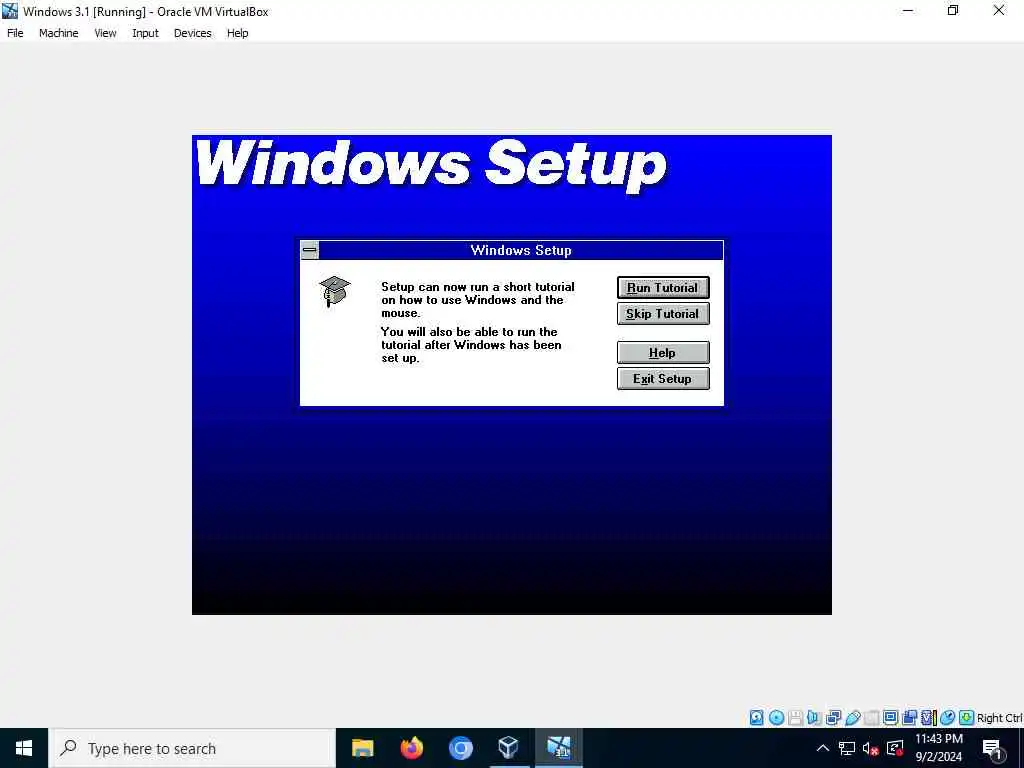Launch Firefox from the taskbar
The image size is (1024, 768).
pyautogui.click(x=411, y=748)
